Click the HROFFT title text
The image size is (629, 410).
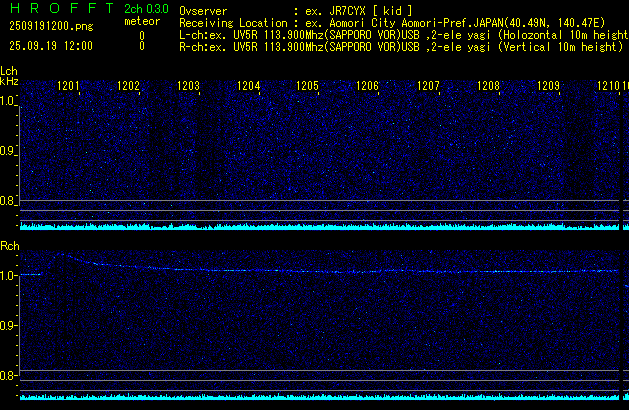pos(59,8)
